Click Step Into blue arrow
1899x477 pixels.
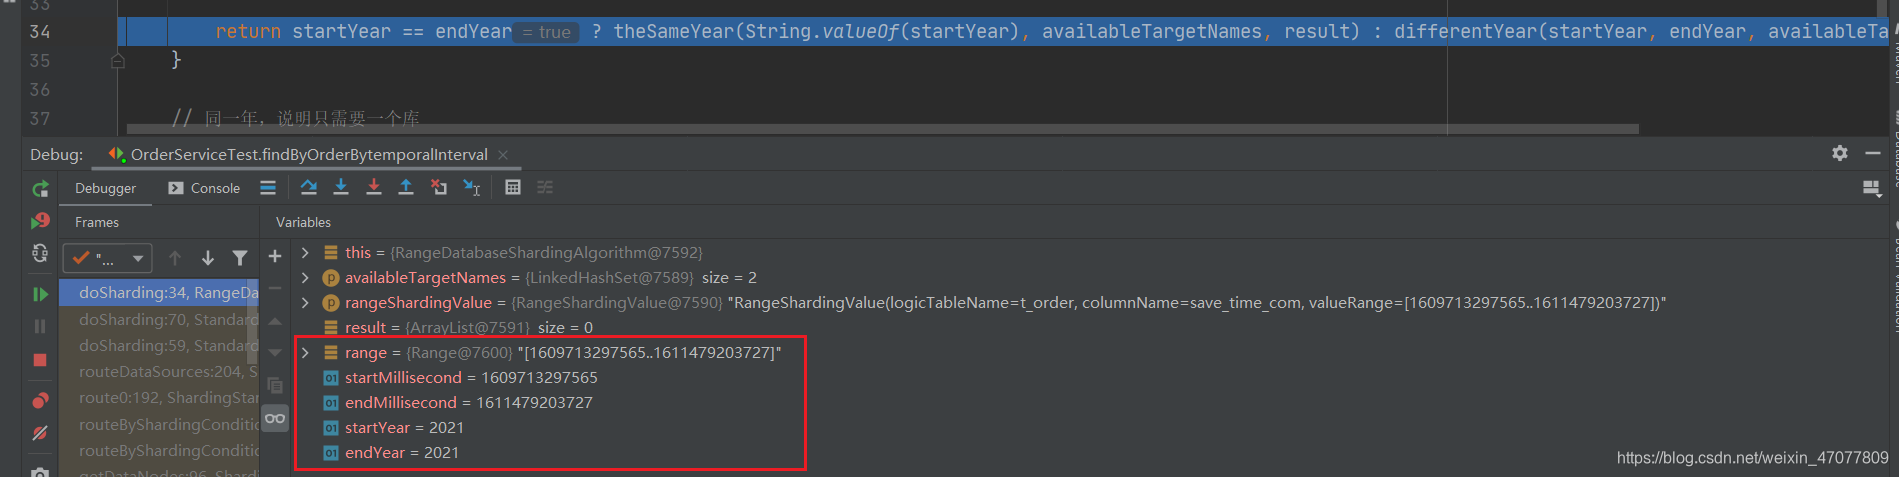(341, 187)
